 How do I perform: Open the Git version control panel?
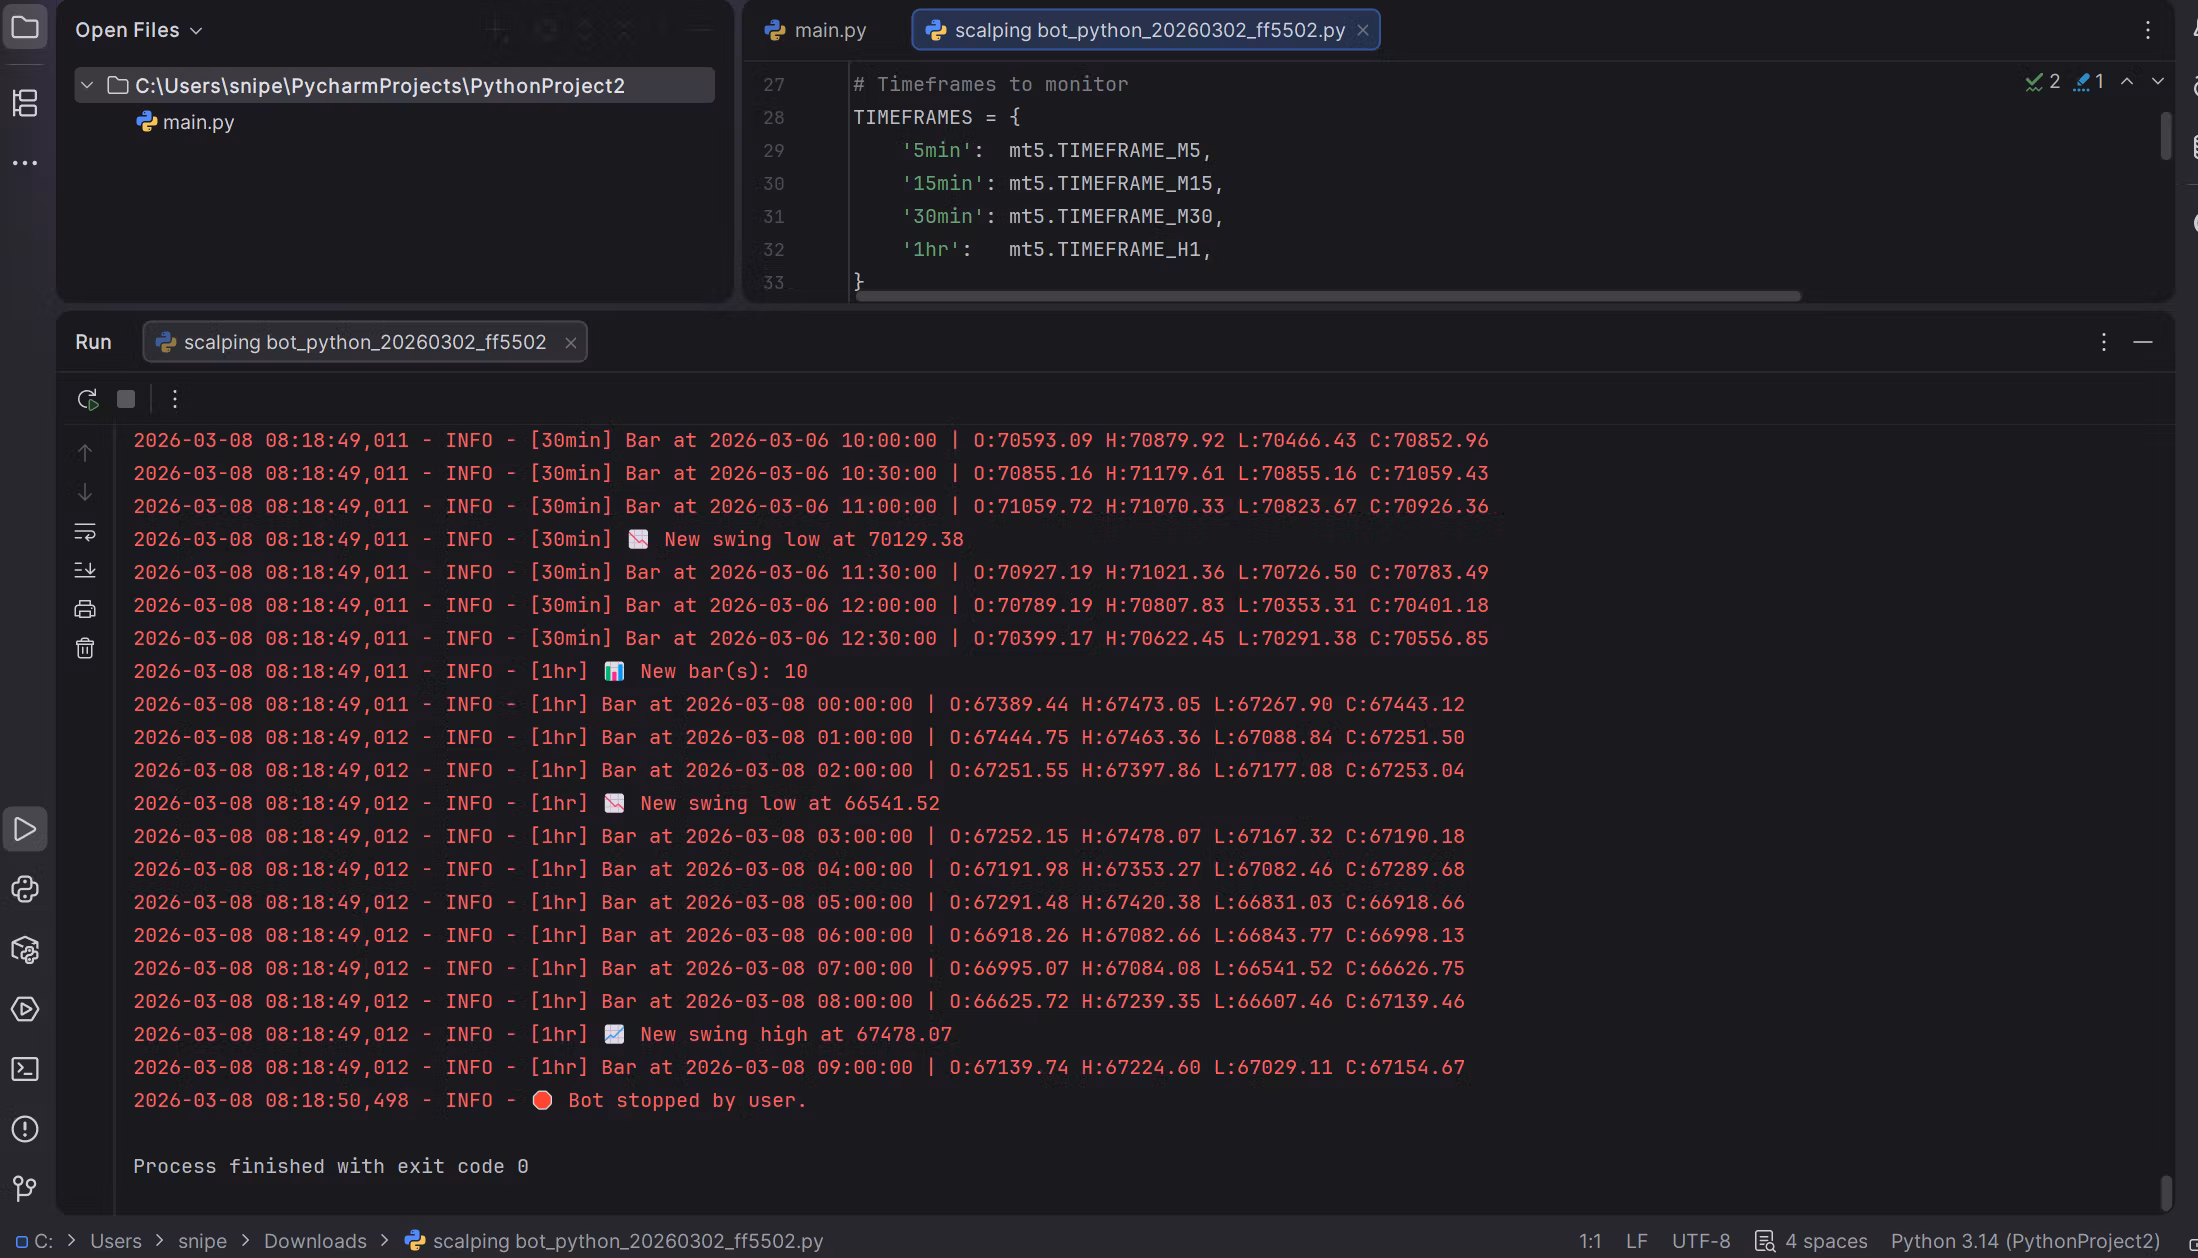[x=25, y=1188]
